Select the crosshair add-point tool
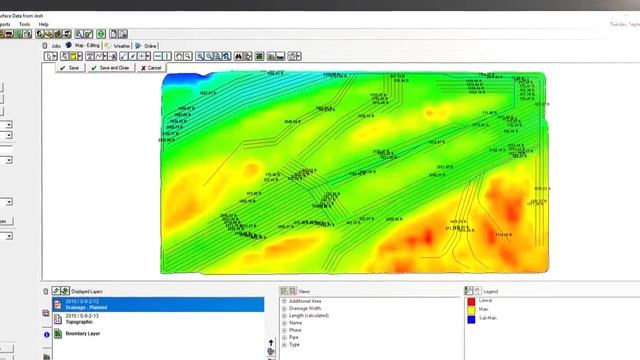 pyautogui.click(x=141, y=56)
